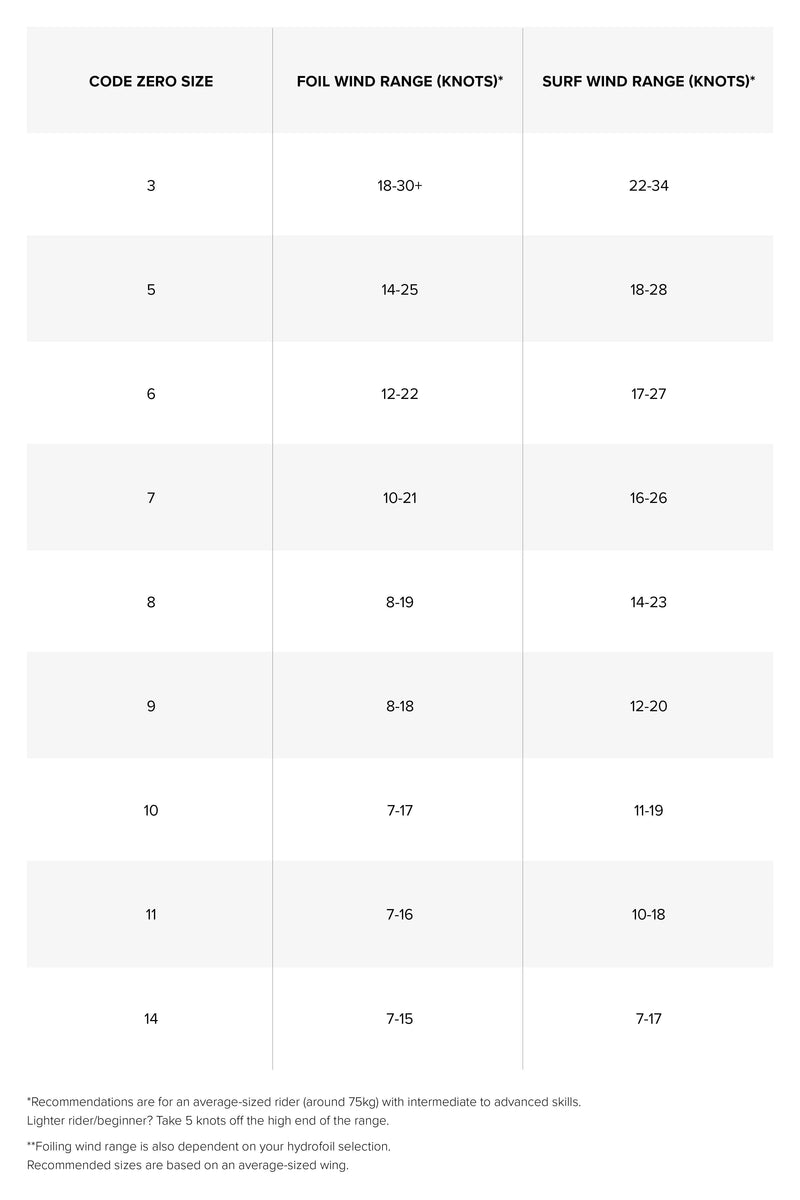The height and width of the screenshot is (1200, 800).
Task: Select the 18-30+ foil range cell
Action: 399,186
